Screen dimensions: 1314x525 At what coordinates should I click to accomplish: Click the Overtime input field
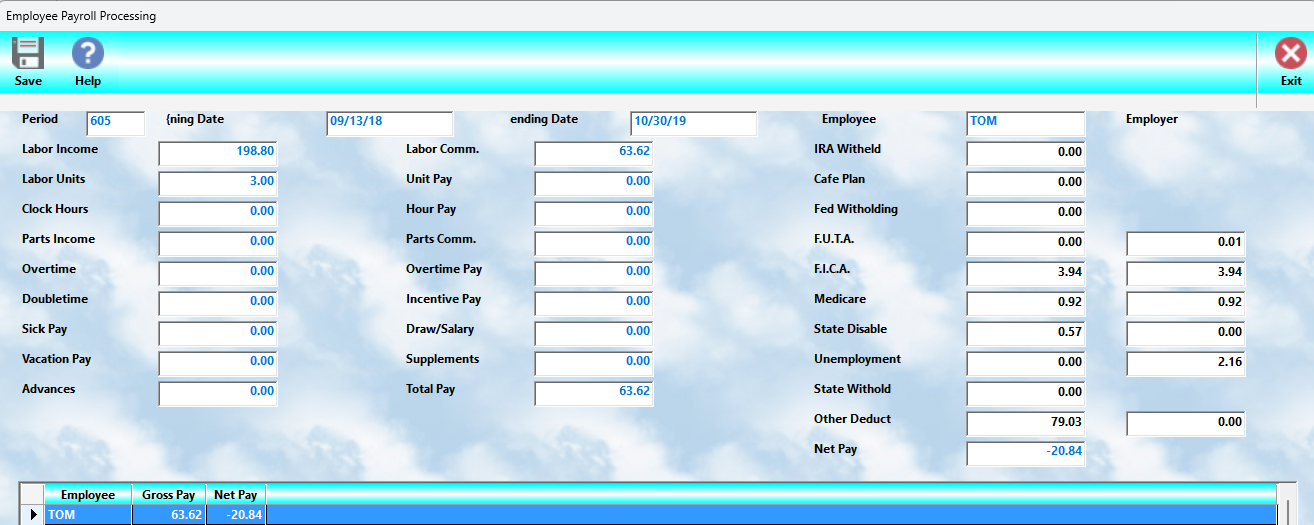pos(218,273)
